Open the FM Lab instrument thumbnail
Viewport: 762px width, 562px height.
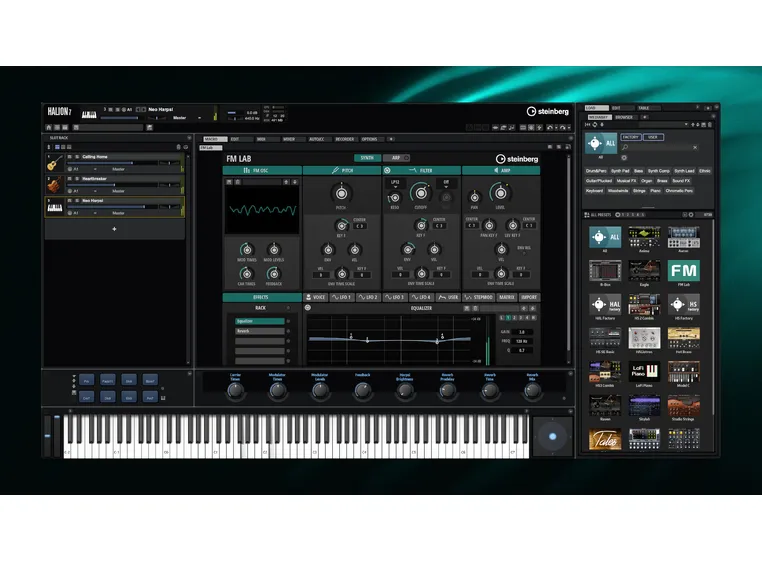tap(683, 271)
